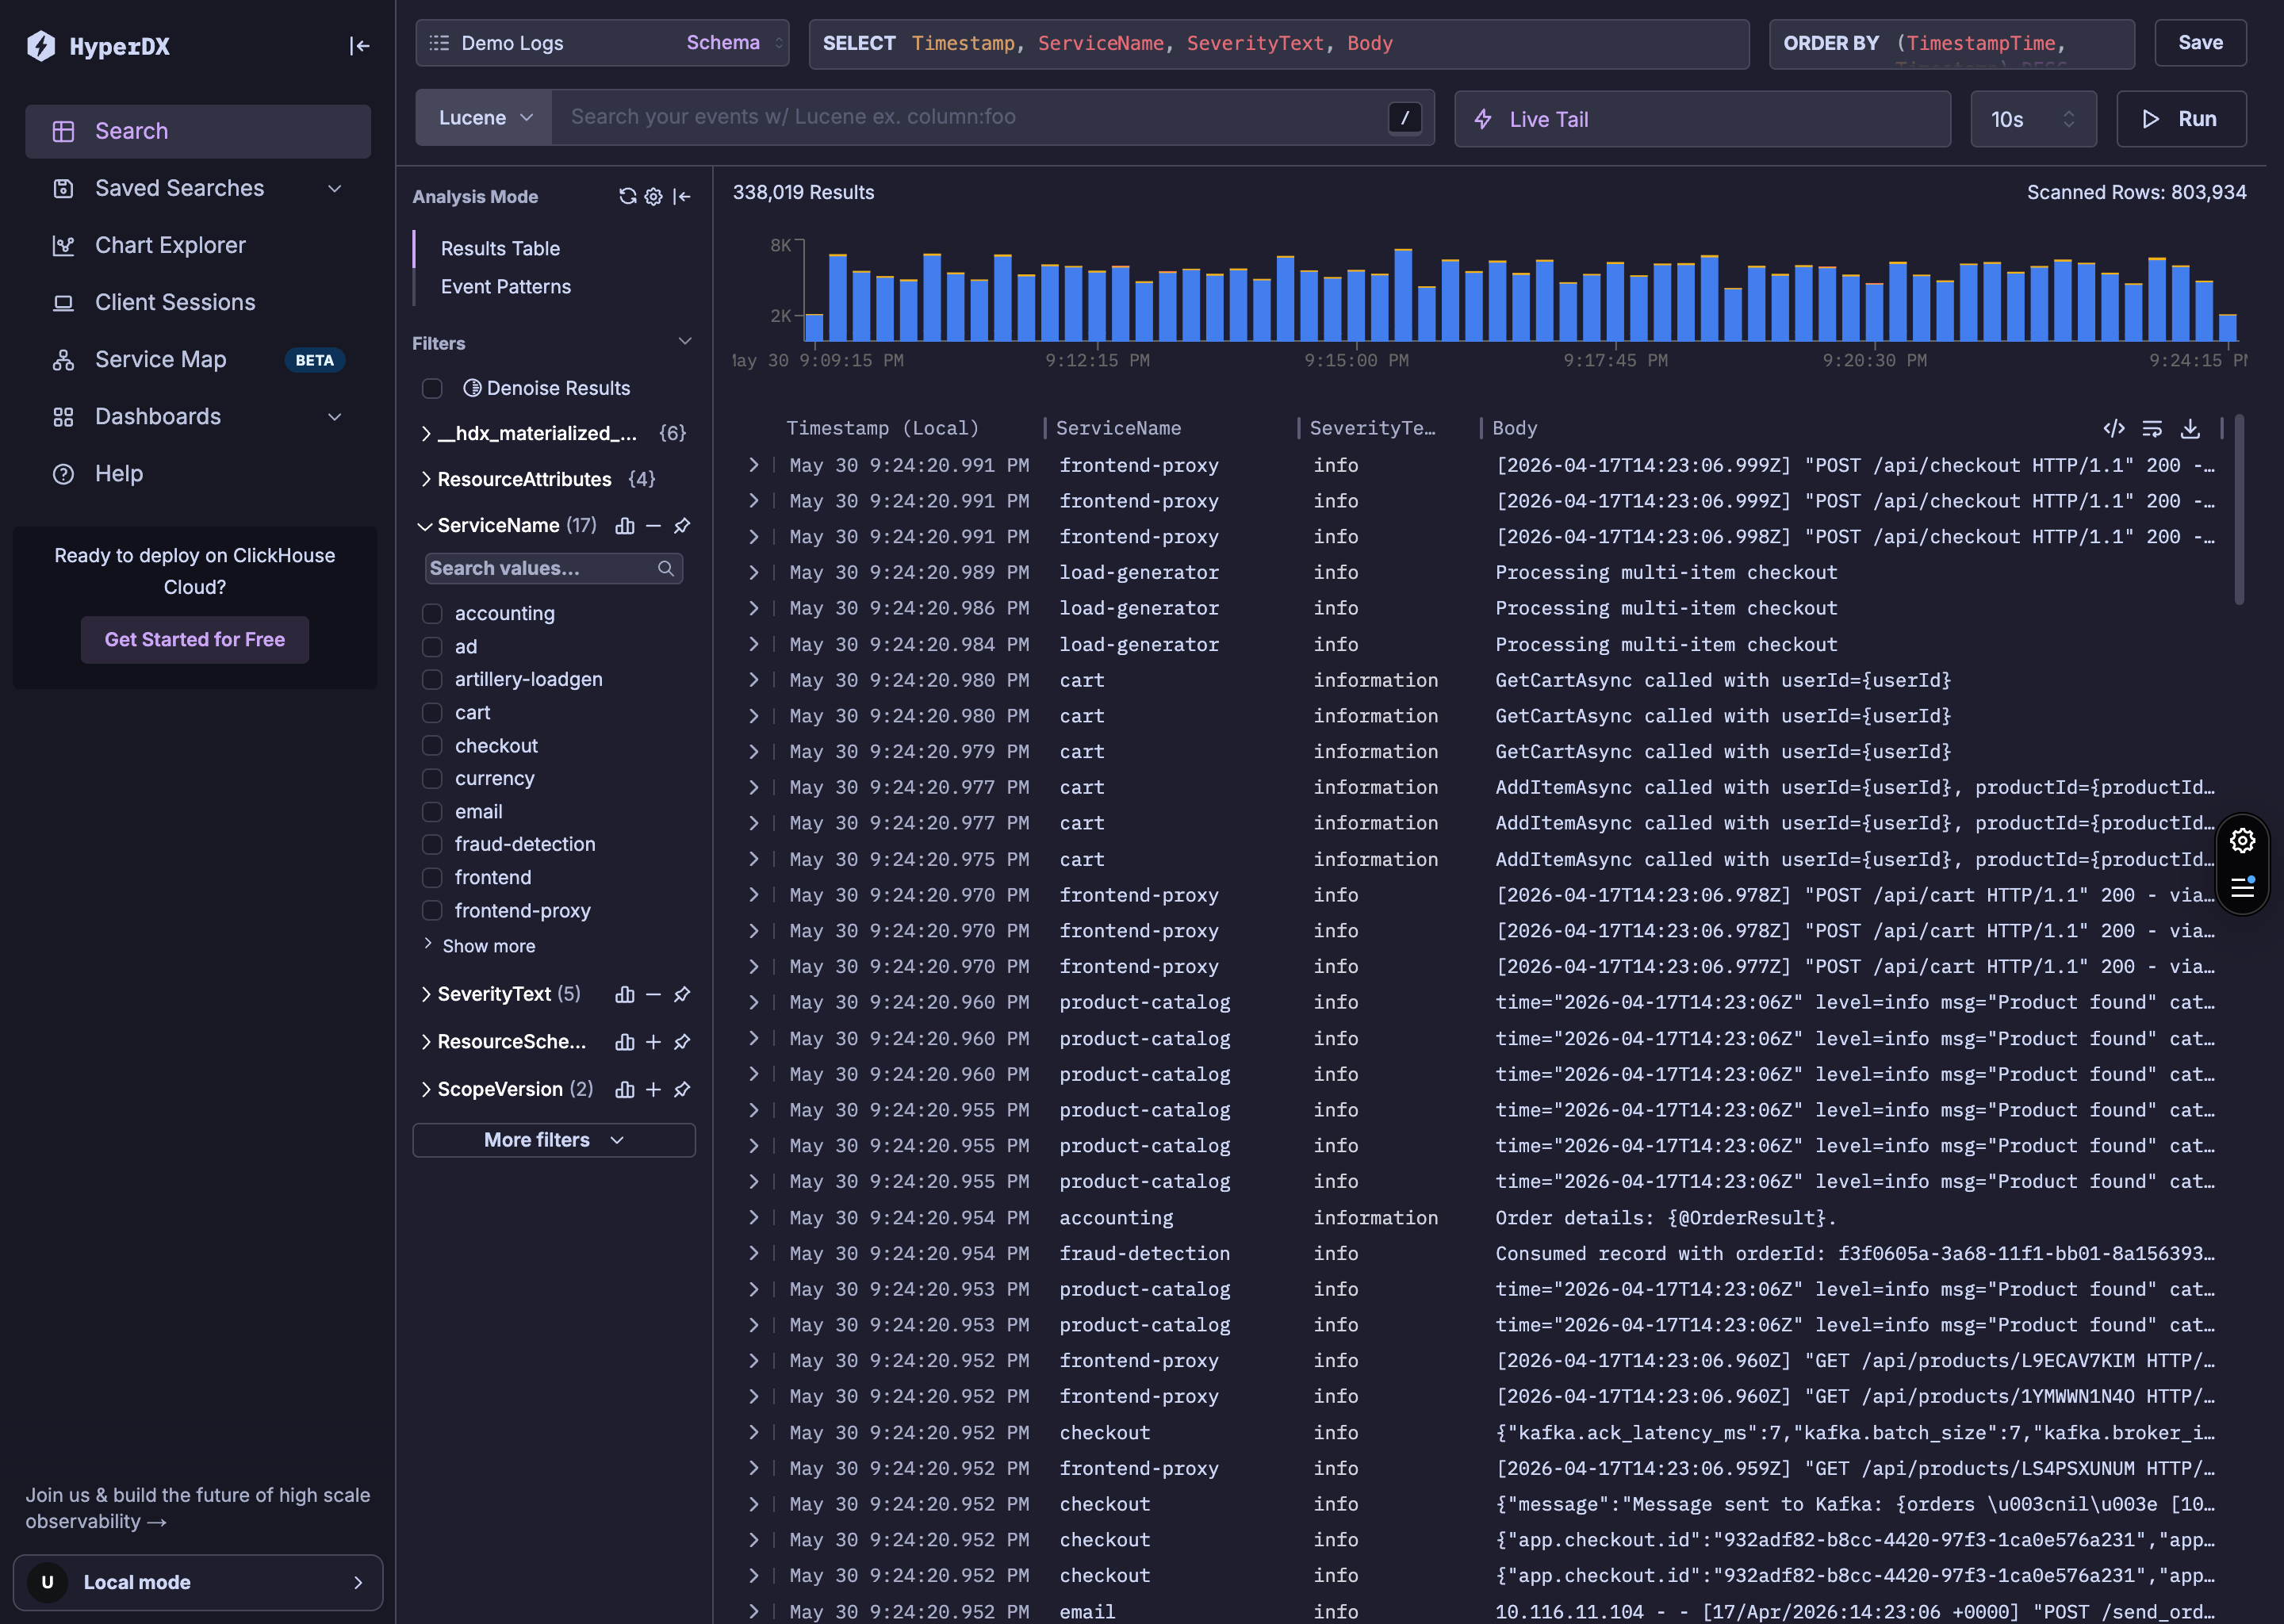This screenshot has width=2284, height=1624.
Task: Select the Results Table analysis mode
Action: (x=500, y=249)
